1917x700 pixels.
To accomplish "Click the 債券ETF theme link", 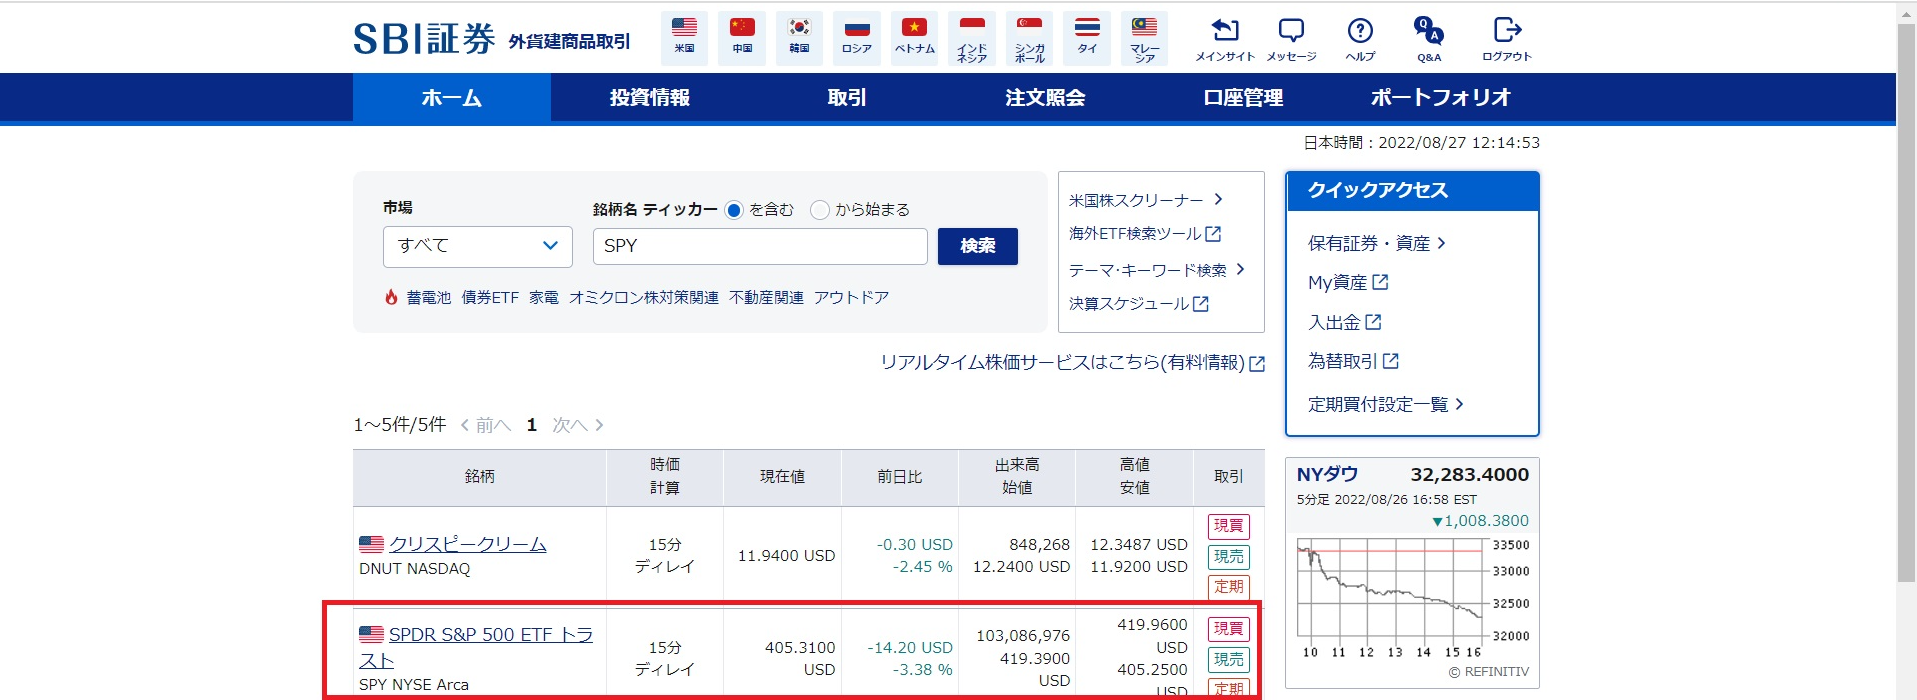I will coord(490,298).
